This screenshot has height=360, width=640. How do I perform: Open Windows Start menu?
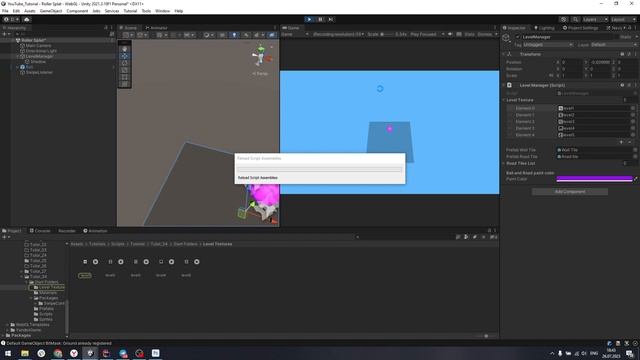click(x=8, y=353)
